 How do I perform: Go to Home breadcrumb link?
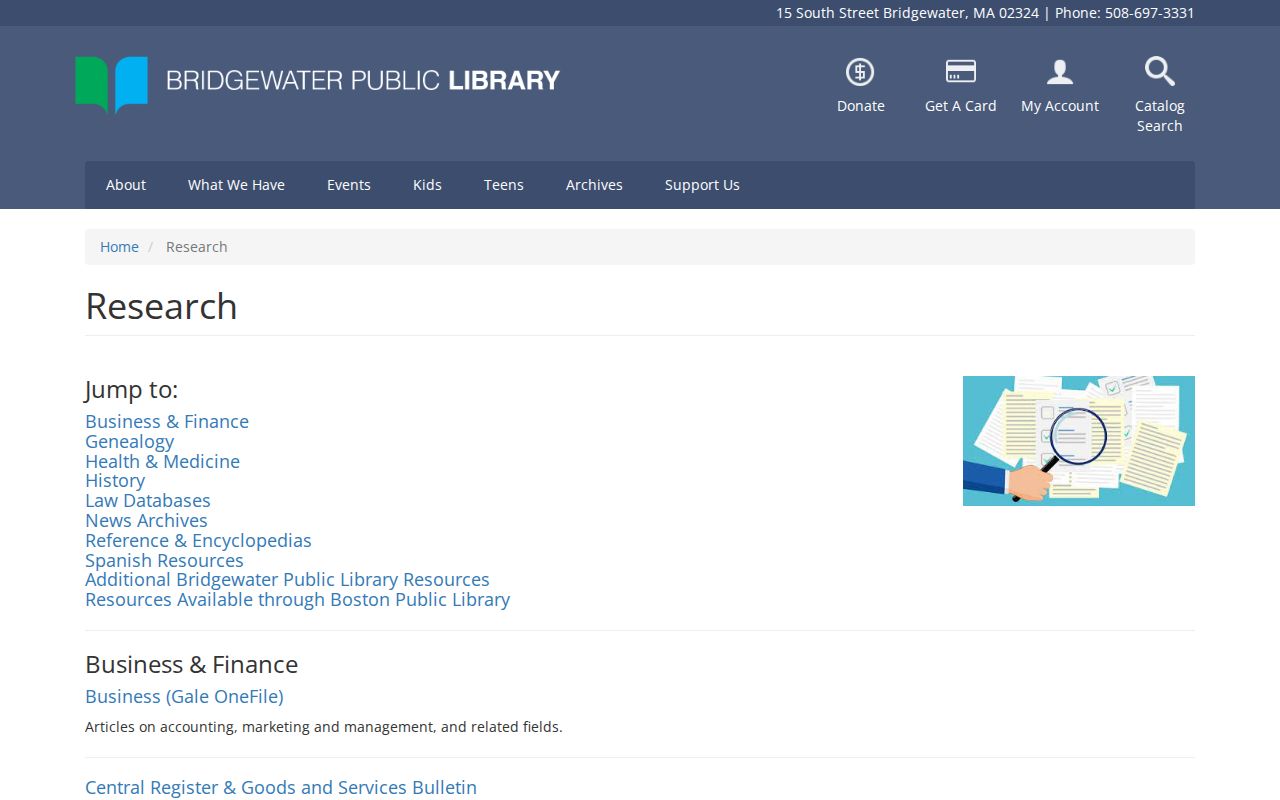tap(119, 247)
